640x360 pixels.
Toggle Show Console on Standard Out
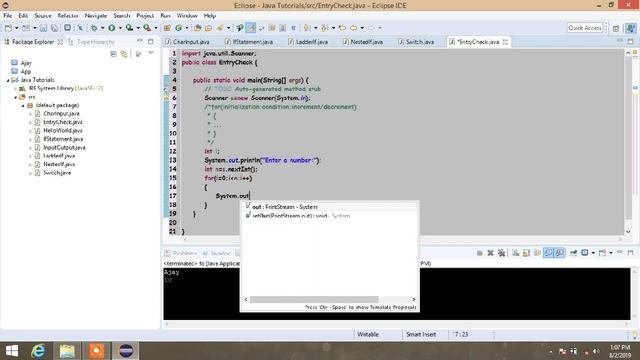[548, 253]
